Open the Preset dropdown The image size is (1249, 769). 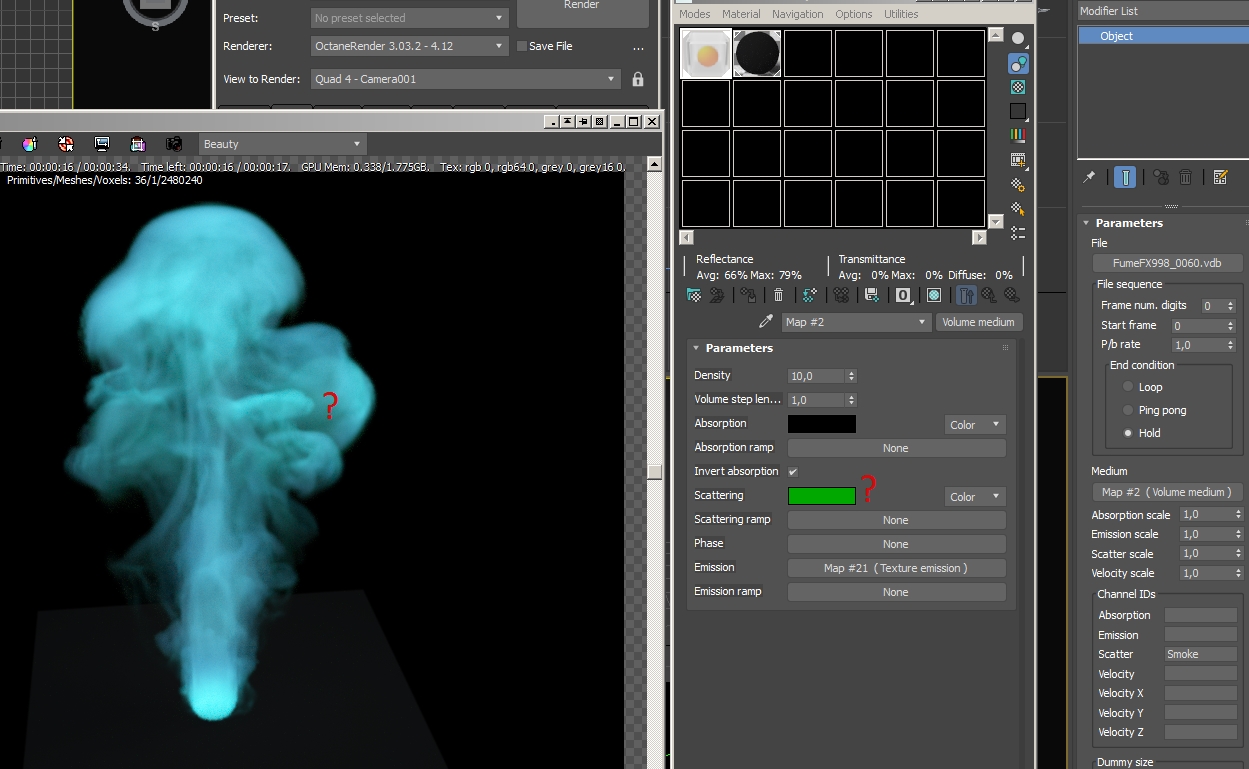(410, 18)
